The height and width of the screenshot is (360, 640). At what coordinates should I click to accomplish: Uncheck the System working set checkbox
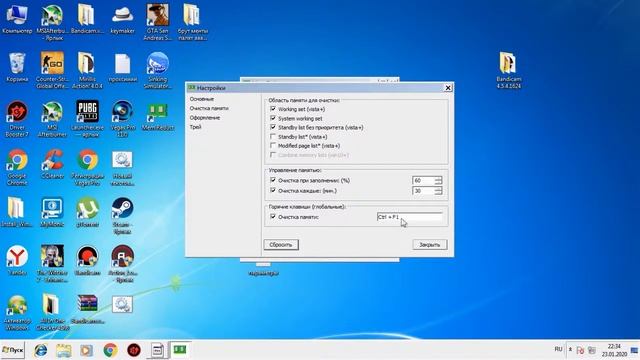(273, 118)
